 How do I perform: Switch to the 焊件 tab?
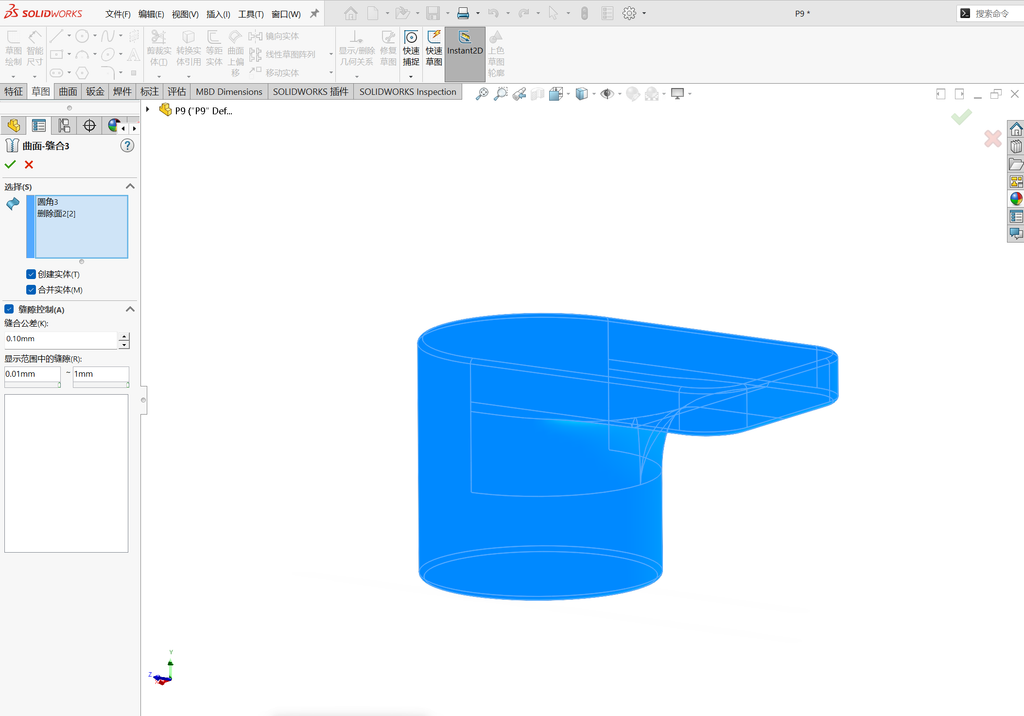click(x=122, y=91)
